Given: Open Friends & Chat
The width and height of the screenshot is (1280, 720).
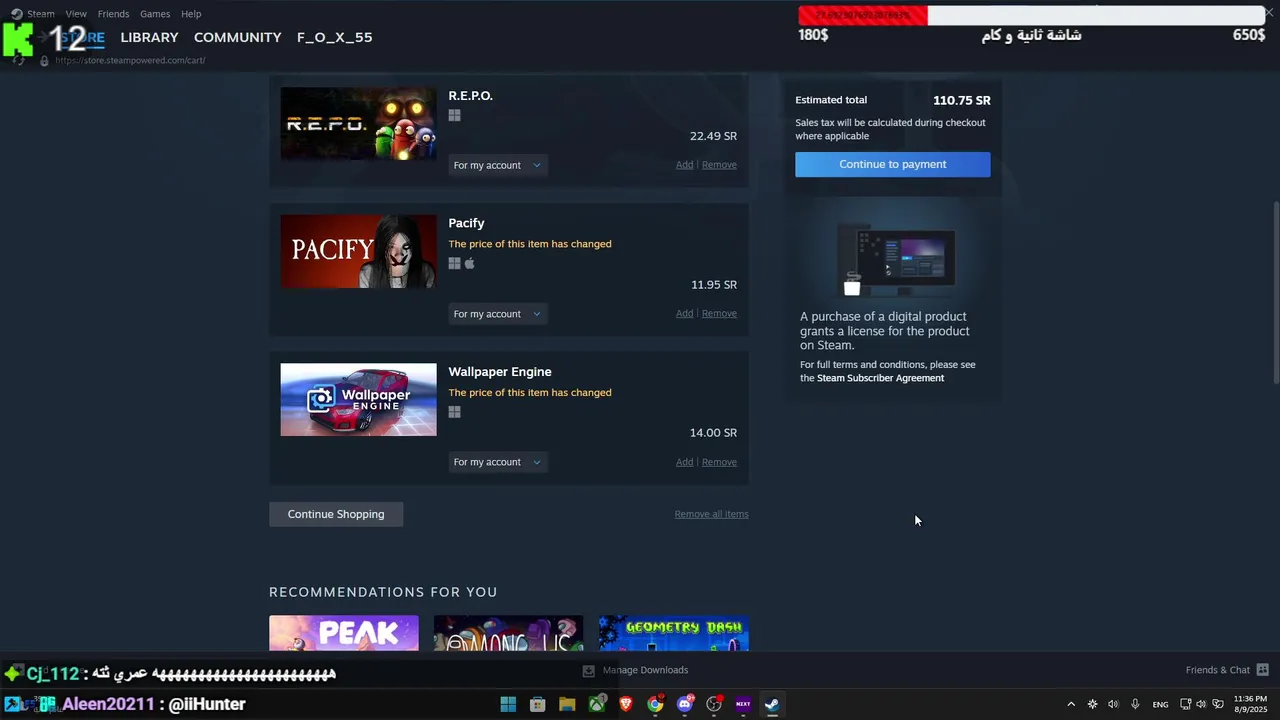Looking at the screenshot, I should pos(1218,670).
